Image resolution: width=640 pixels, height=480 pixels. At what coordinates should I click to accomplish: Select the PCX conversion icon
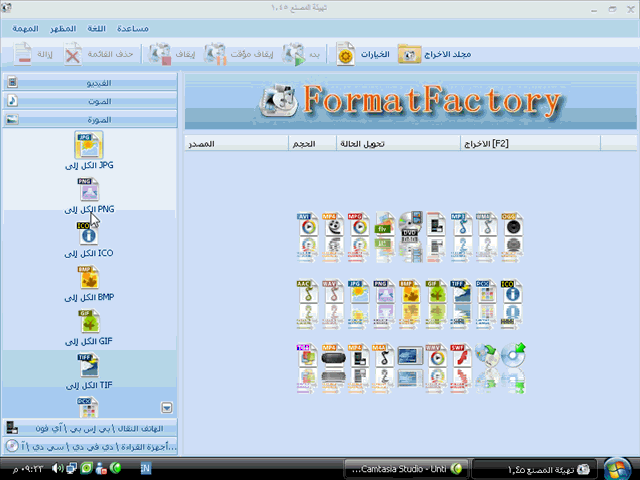coord(88,407)
